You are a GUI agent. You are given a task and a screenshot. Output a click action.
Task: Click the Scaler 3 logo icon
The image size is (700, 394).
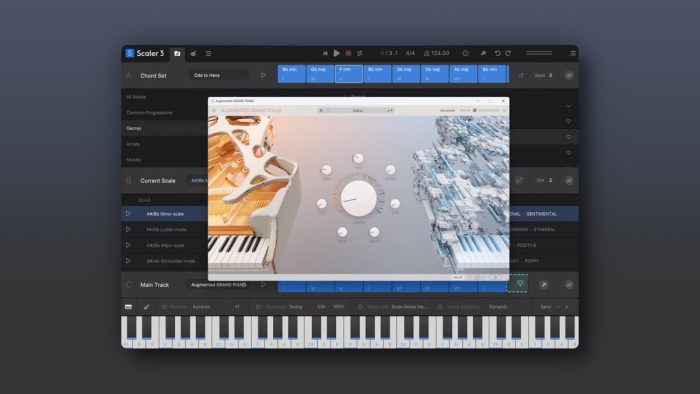129,53
